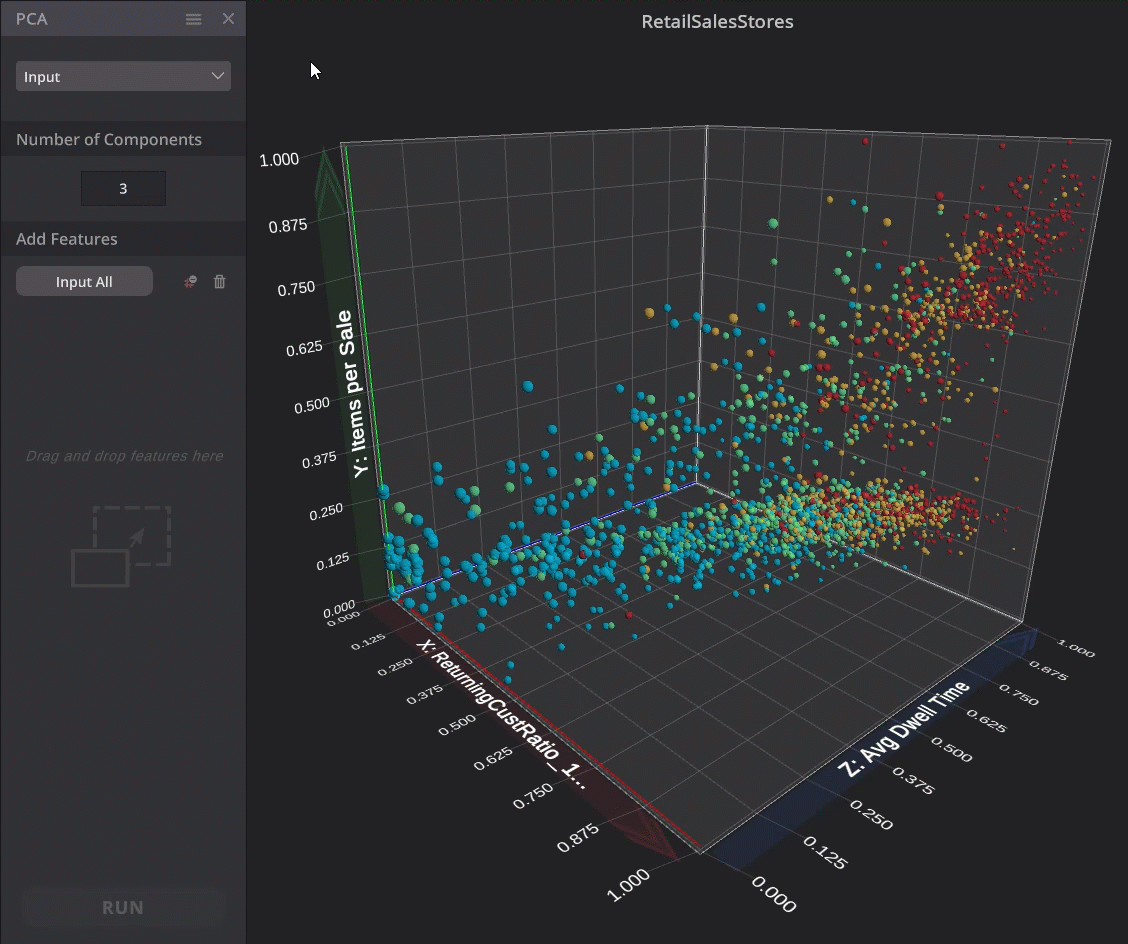Click the X: ReturningCustRatio axis label
This screenshot has height=944, width=1128.
click(x=502, y=714)
